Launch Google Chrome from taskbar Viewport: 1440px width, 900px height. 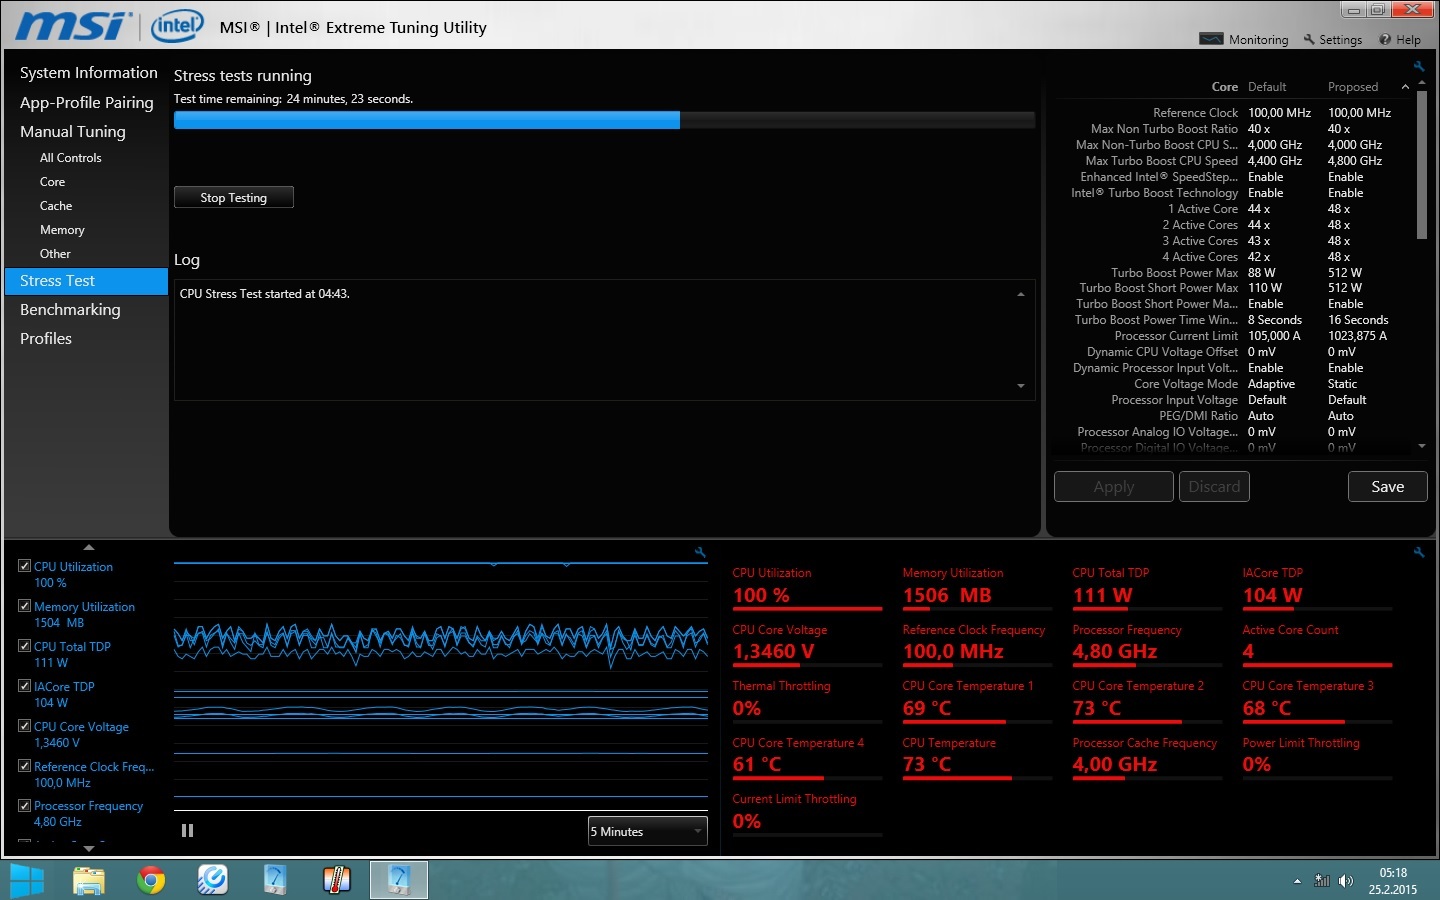pyautogui.click(x=151, y=880)
